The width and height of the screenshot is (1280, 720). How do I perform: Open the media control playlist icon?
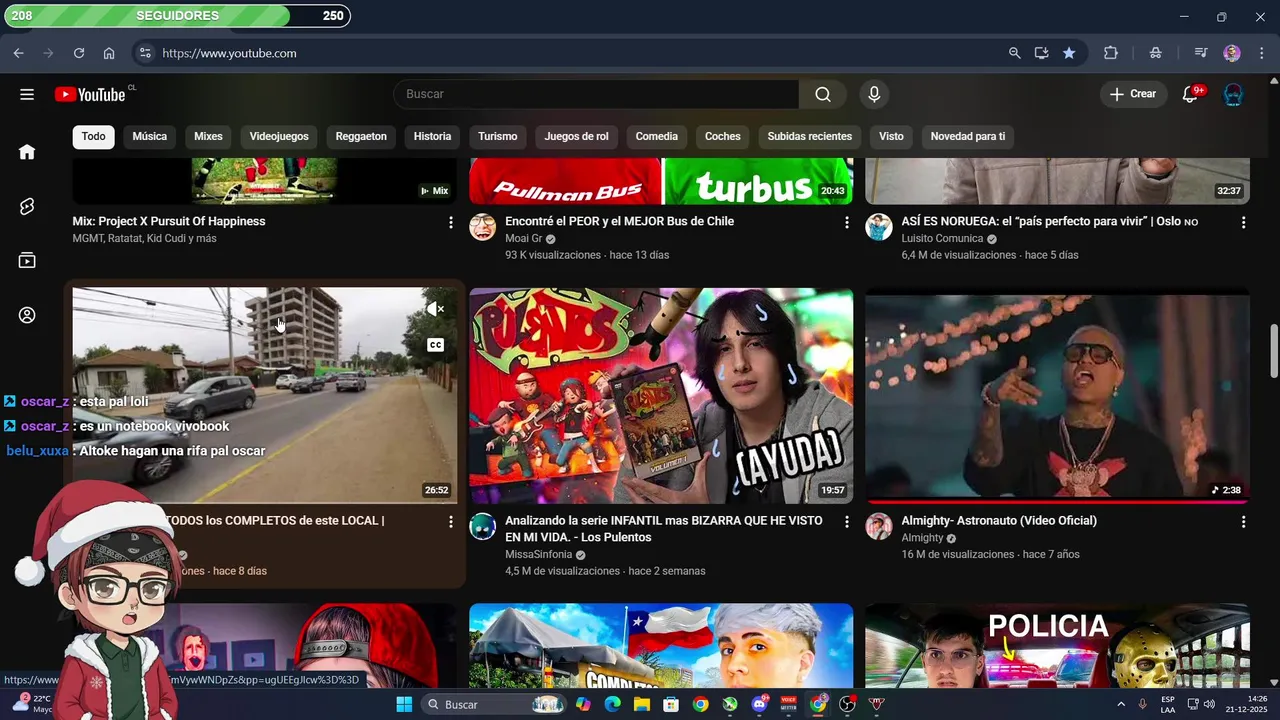pos(1201,53)
